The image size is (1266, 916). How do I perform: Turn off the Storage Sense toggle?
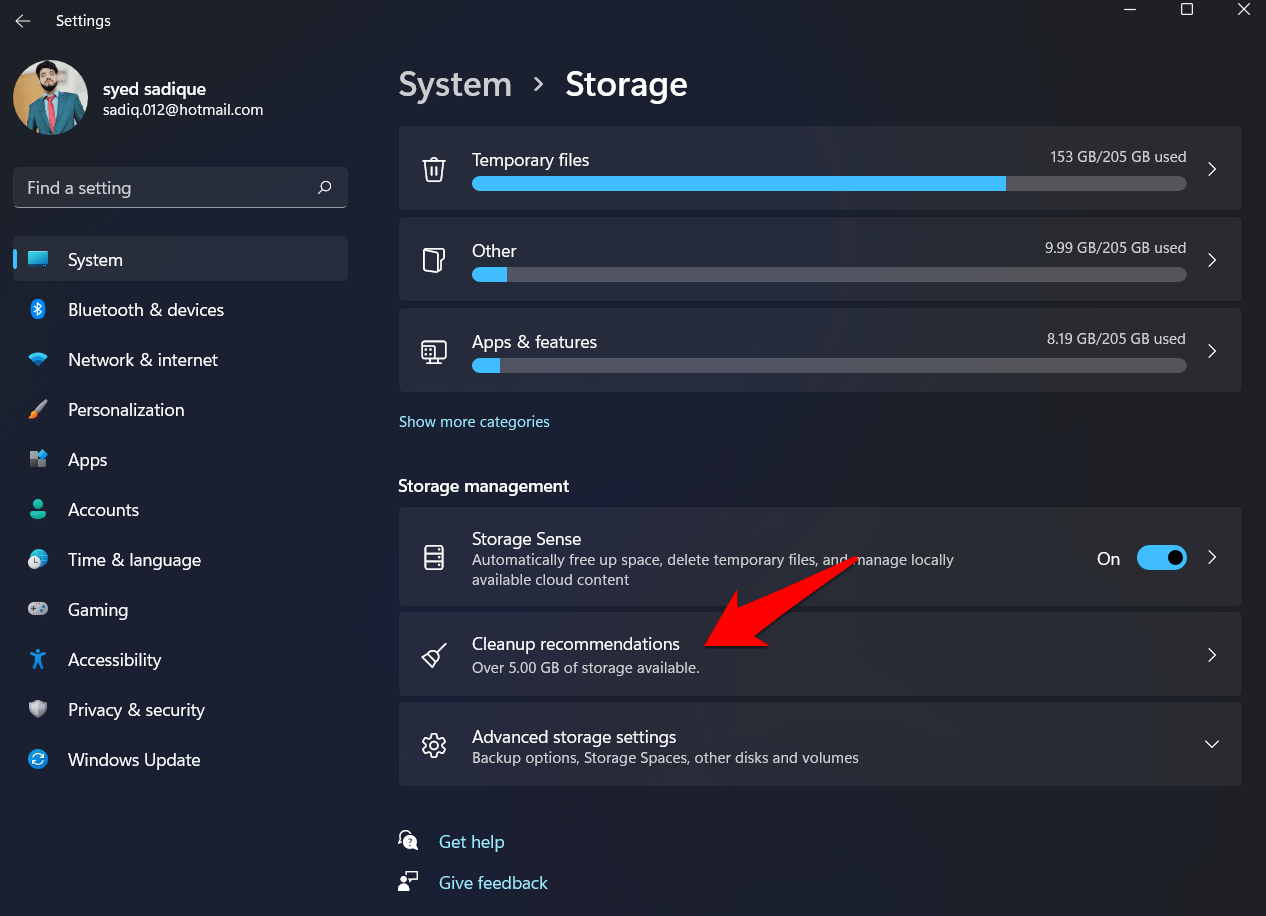tap(1161, 558)
